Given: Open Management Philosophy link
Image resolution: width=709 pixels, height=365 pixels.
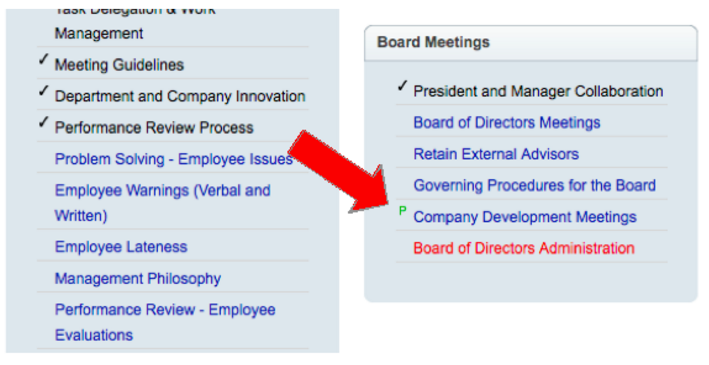Looking at the screenshot, I should click(x=138, y=279).
